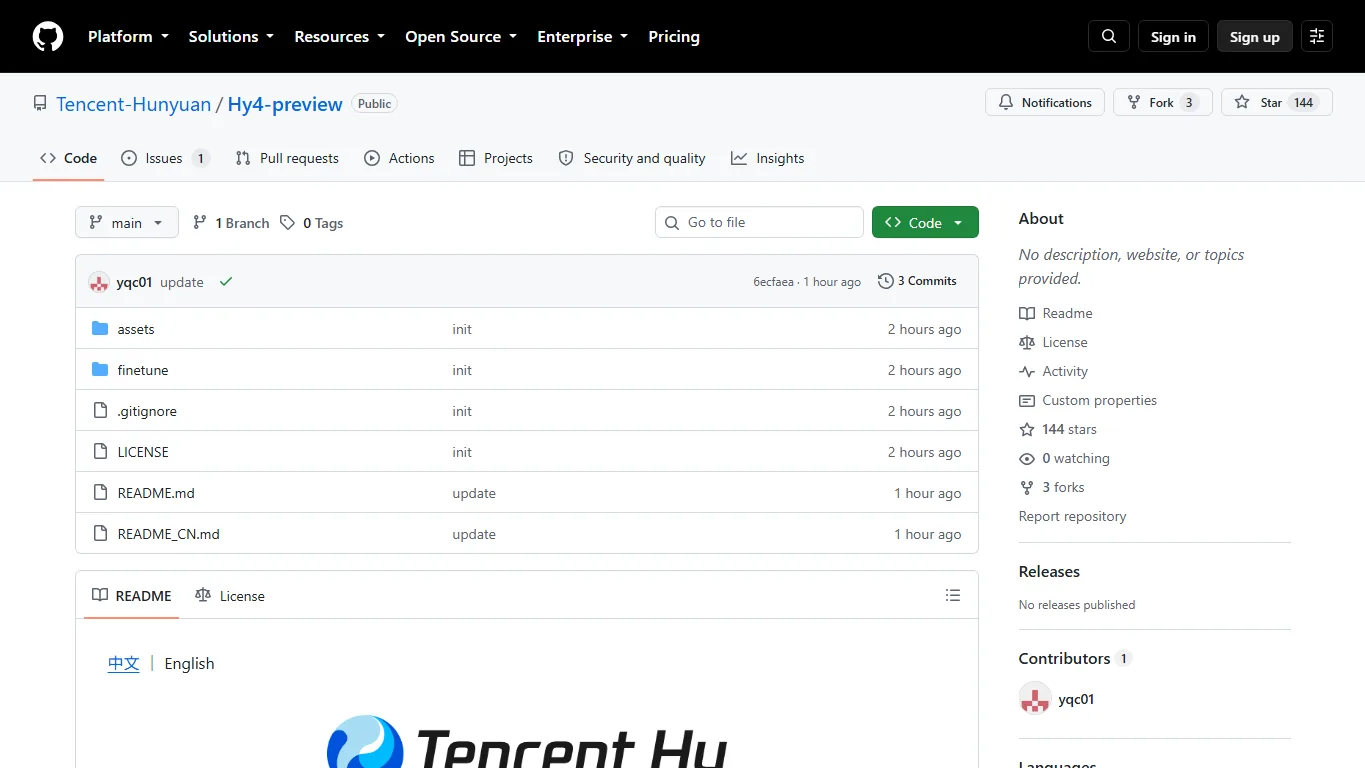Screen dimensions: 1365x768
Task: Star the repository with Star button
Action: click(x=1277, y=102)
